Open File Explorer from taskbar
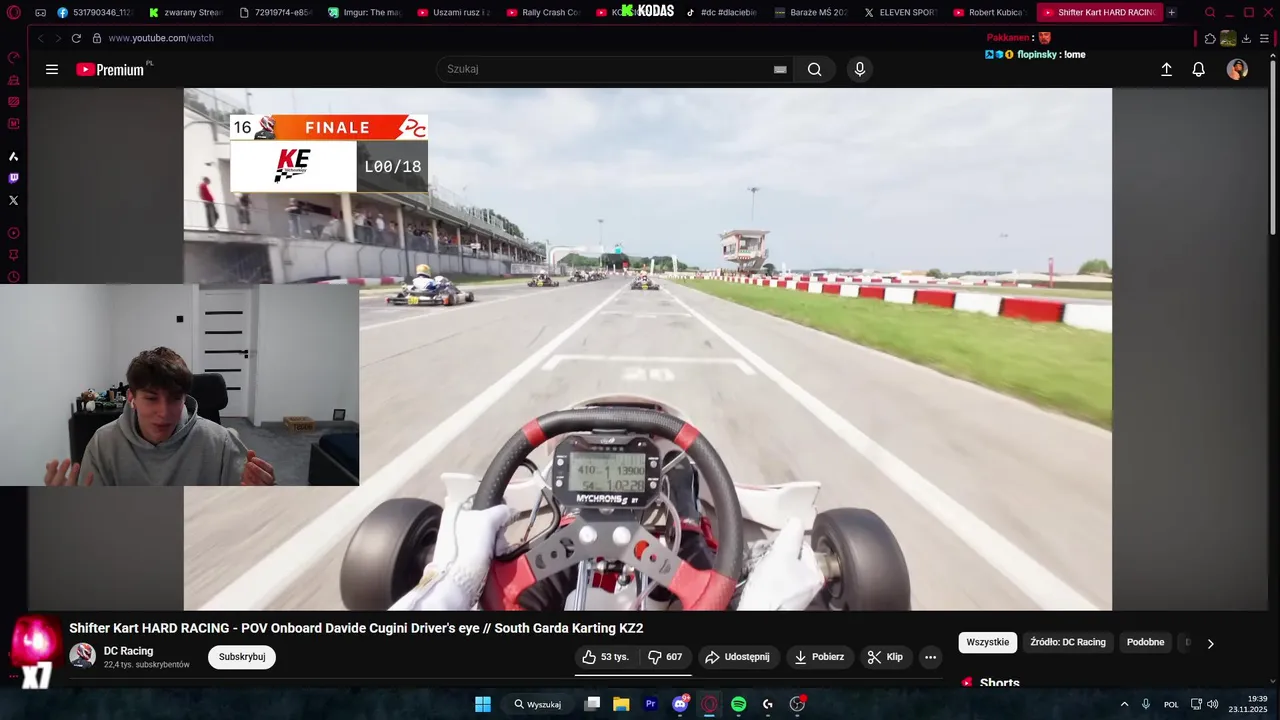This screenshot has width=1280, height=720. click(x=621, y=704)
